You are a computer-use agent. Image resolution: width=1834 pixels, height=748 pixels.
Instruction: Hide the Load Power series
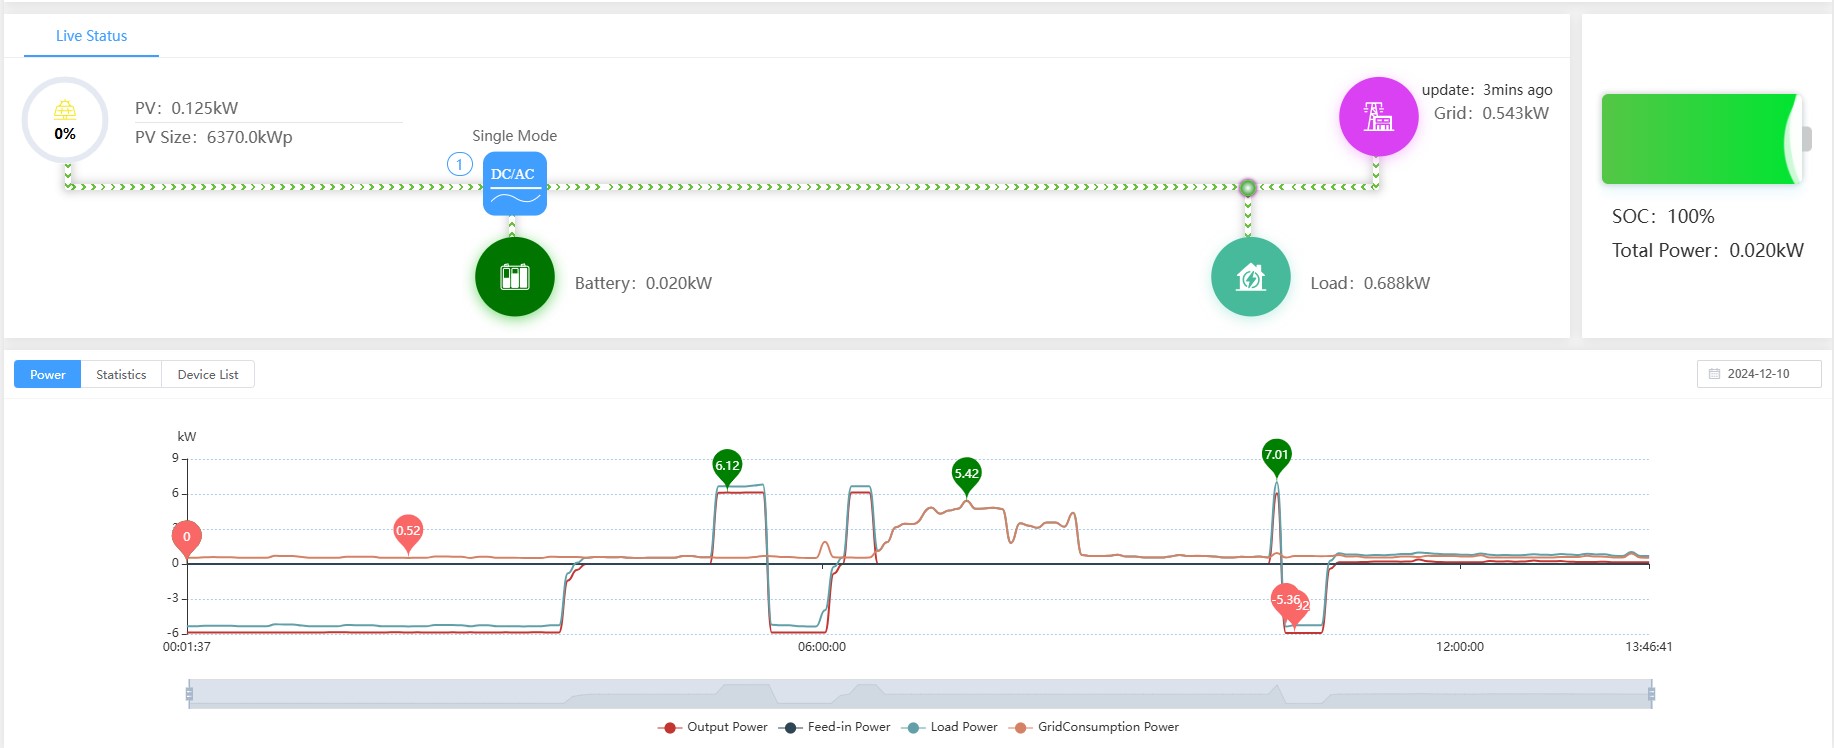click(951, 727)
